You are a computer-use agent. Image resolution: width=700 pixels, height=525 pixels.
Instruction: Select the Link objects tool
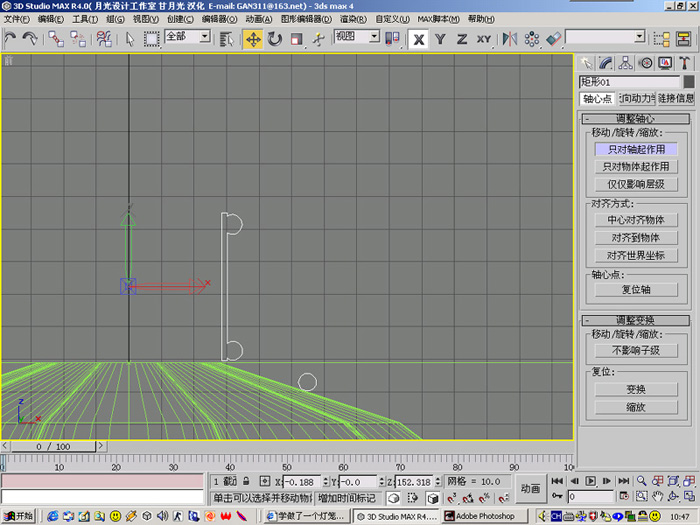tap(56, 39)
